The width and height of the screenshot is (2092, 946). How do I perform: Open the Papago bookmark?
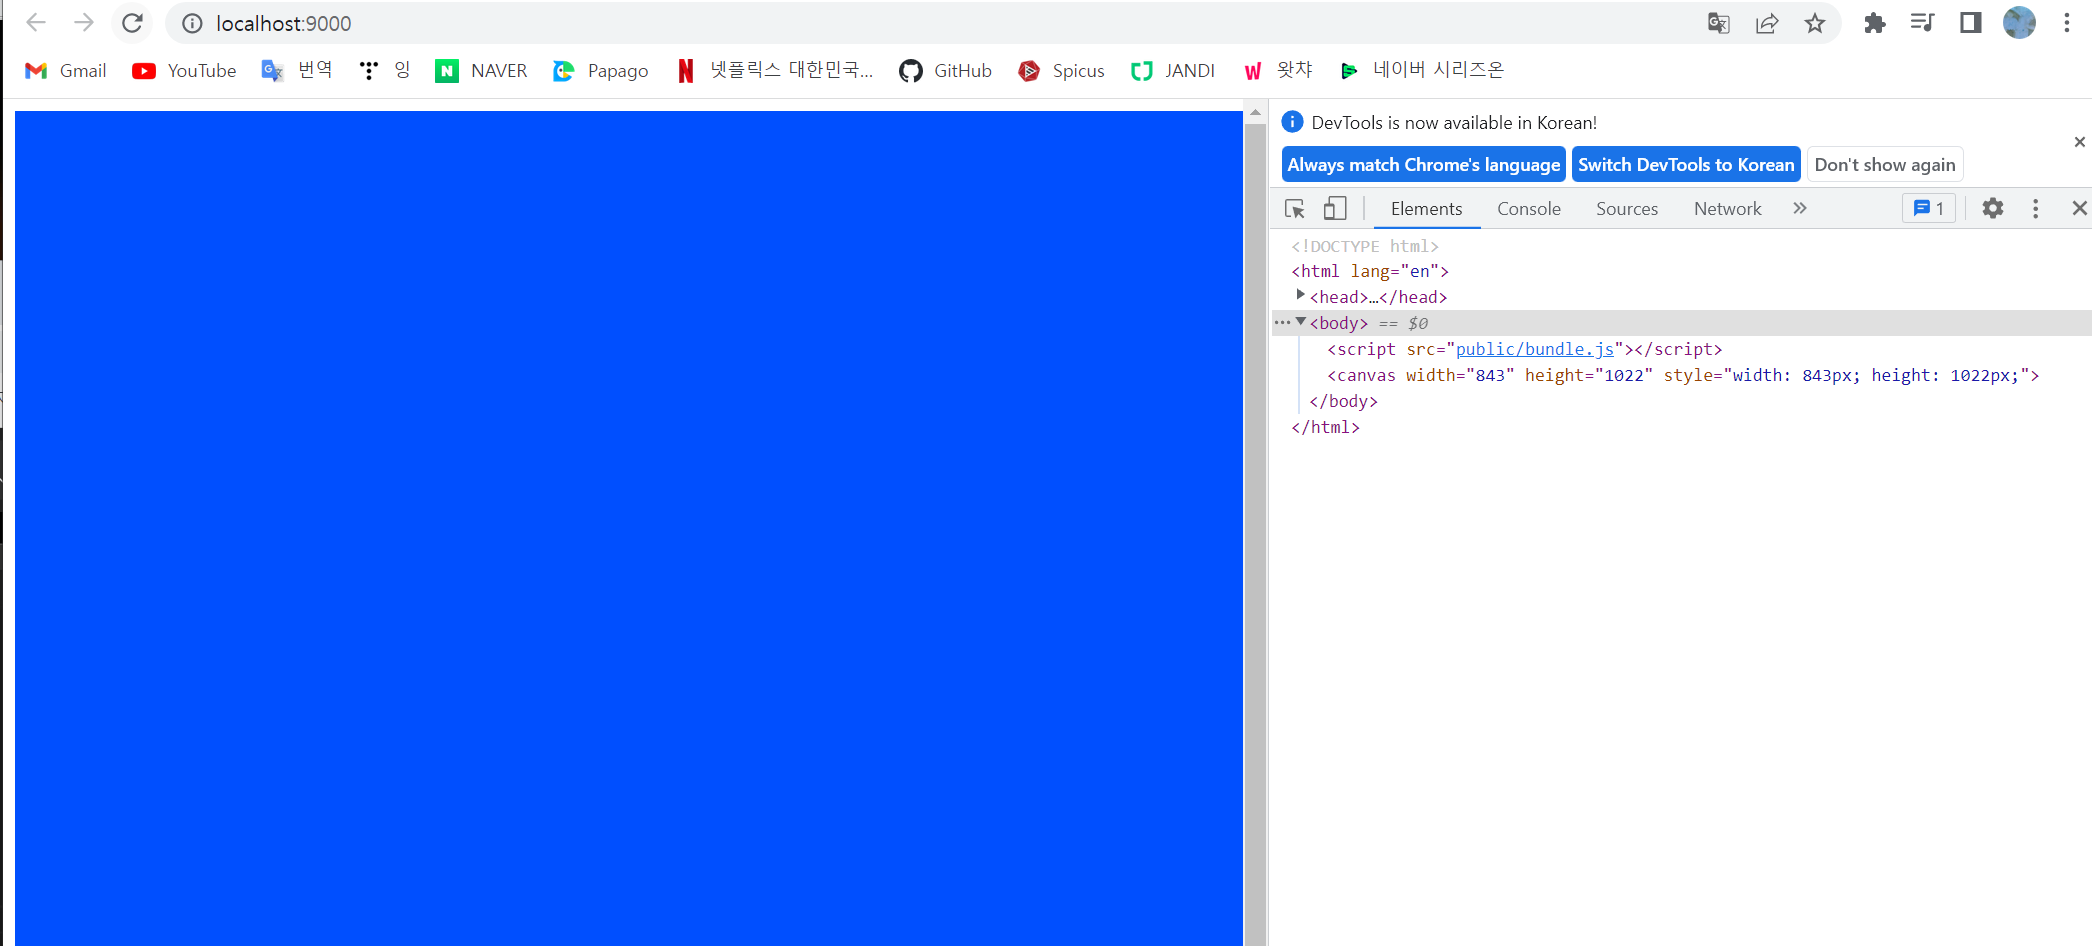pyautogui.click(x=601, y=71)
